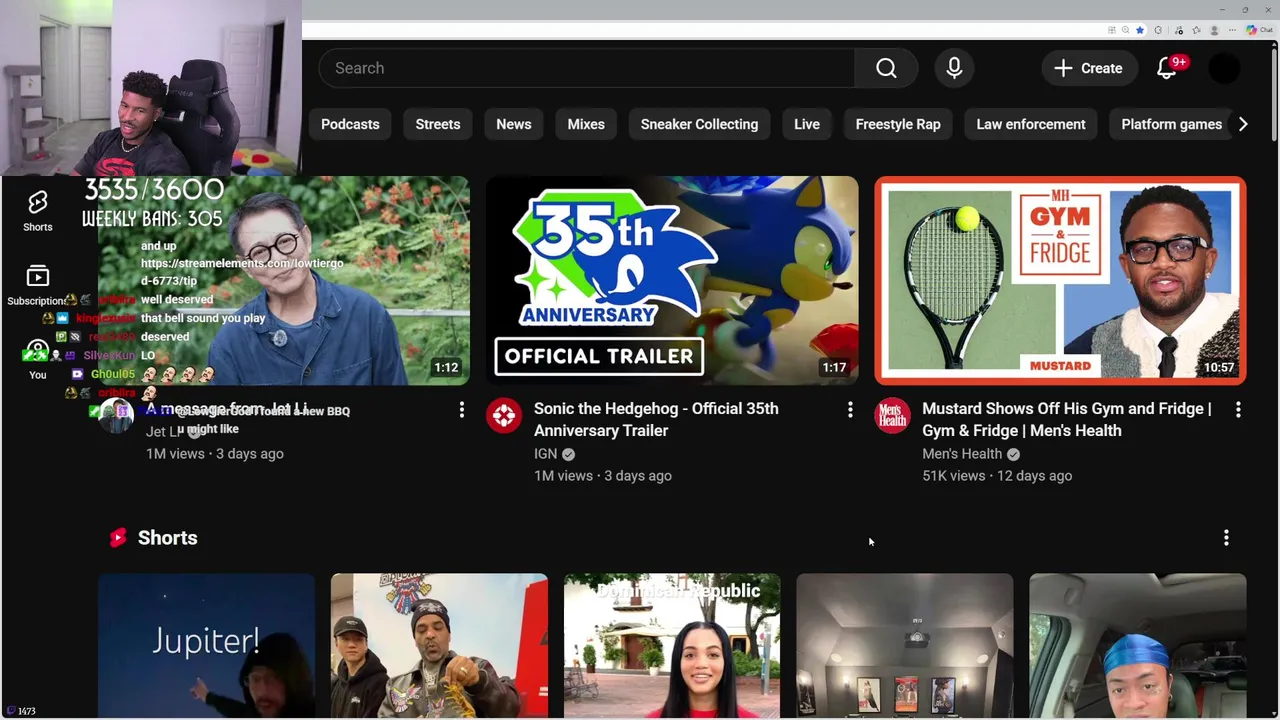The width and height of the screenshot is (1280, 720).
Task: Open the Sonic the Hedgehog trailer title
Action: (656, 419)
